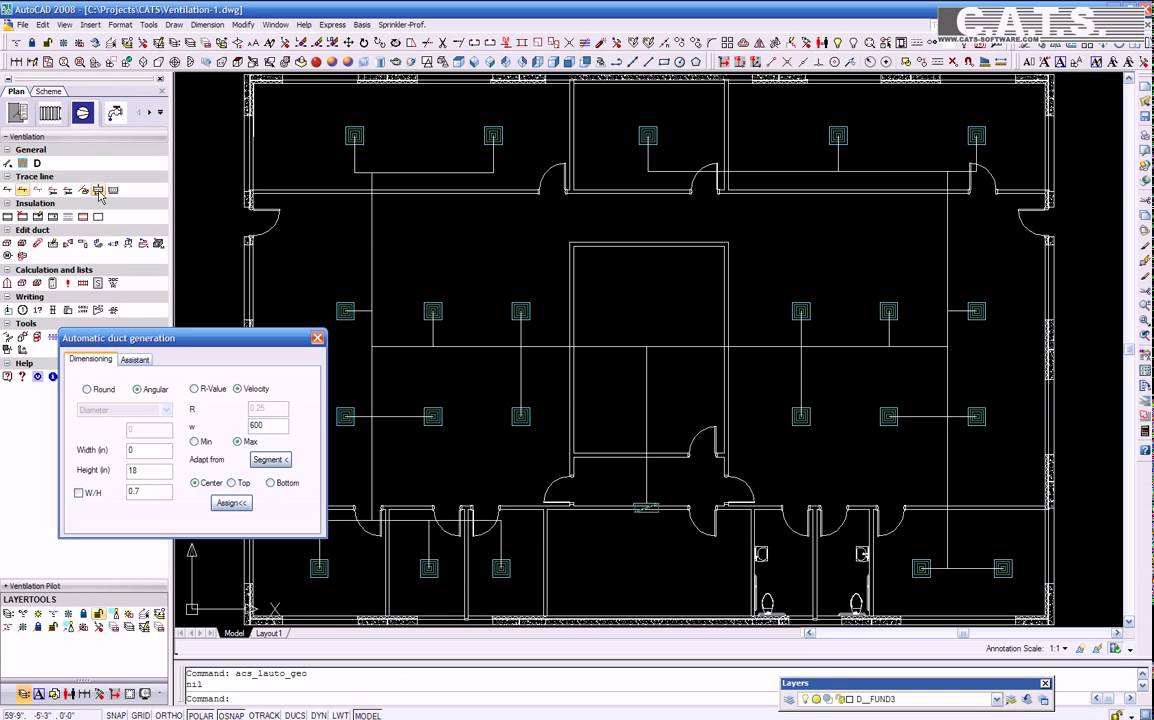Choose the Velocity radio option

pyautogui.click(x=237, y=389)
